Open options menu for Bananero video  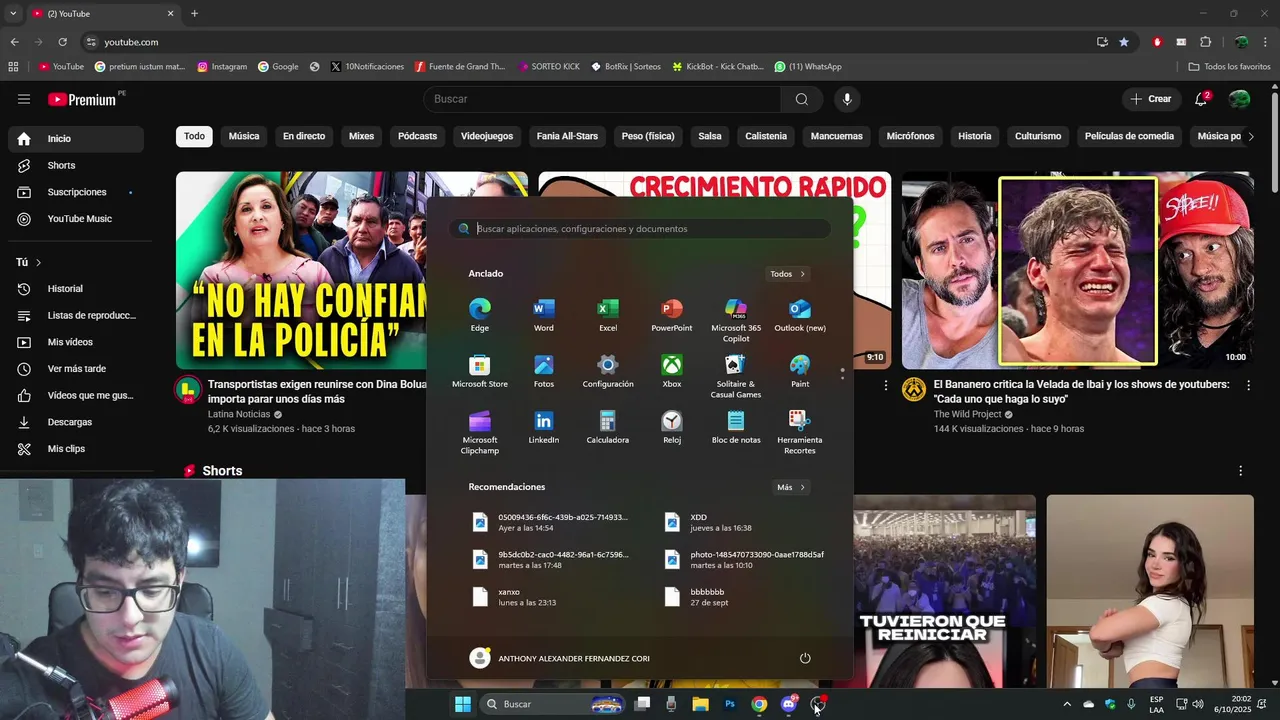click(x=1248, y=385)
